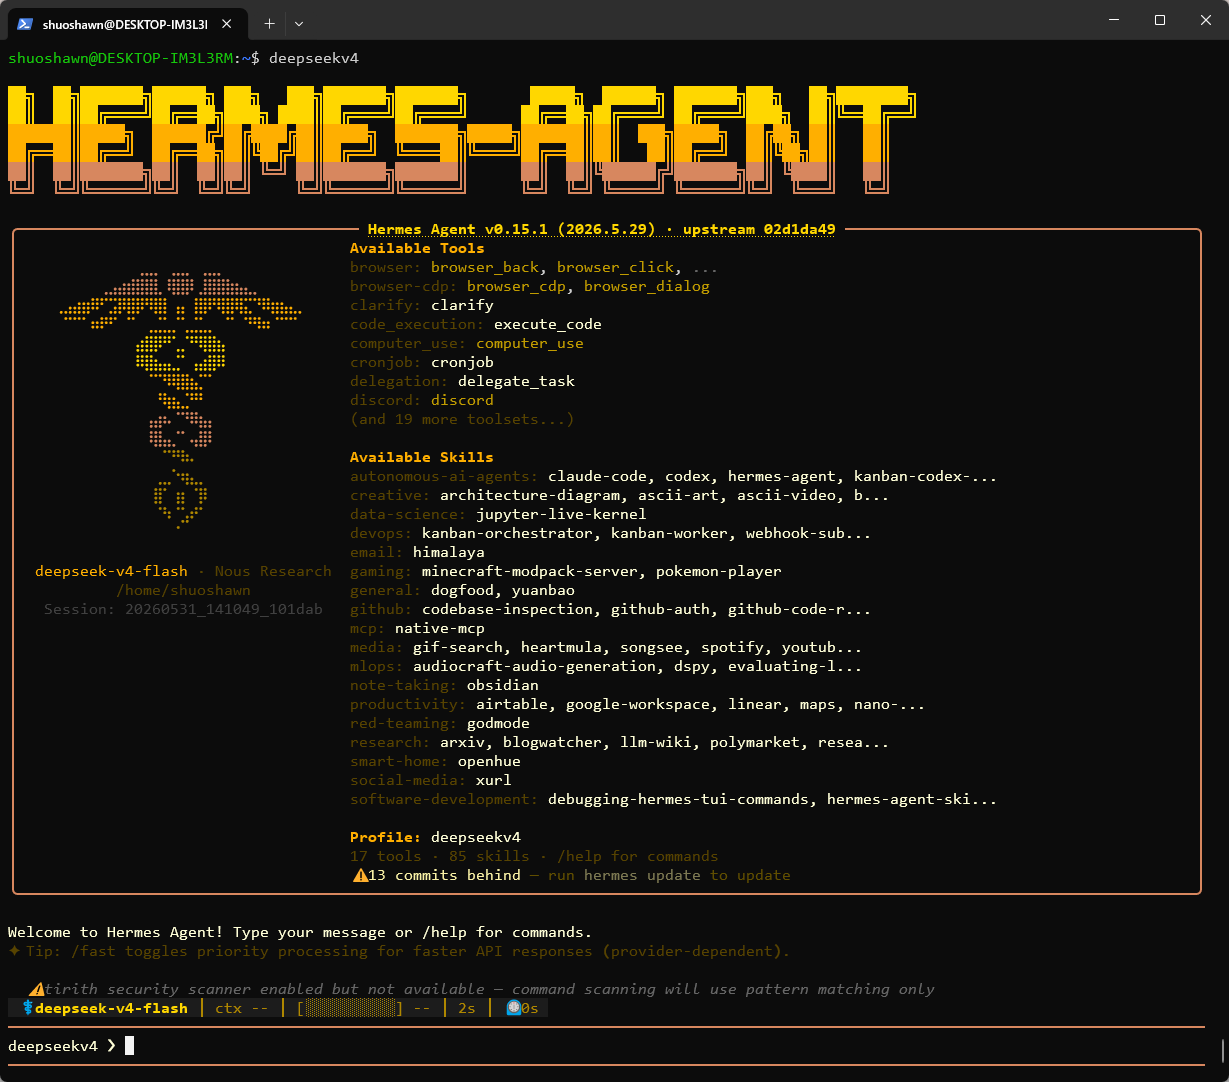Image resolution: width=1229 pixels, height=1082 pixels.
Task: Click the 'Available Tools' heading
Action: (x=417, y=248)
